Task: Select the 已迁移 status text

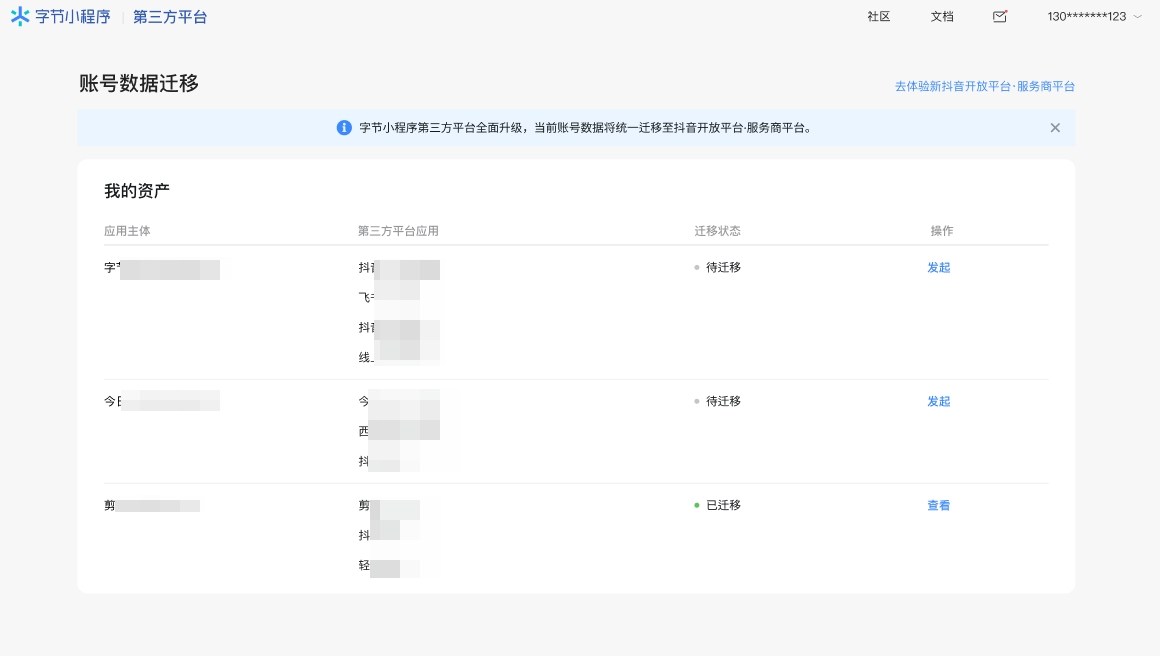Action: tap(724, 505)
